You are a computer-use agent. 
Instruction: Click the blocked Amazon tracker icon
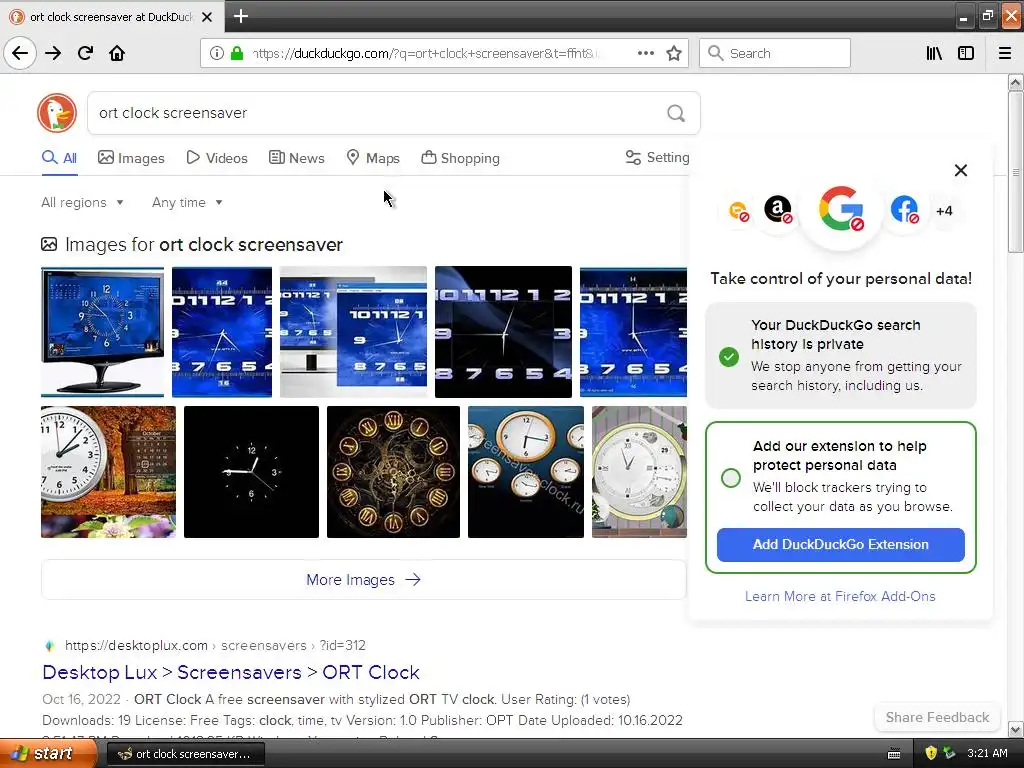[x=778, y=210]
